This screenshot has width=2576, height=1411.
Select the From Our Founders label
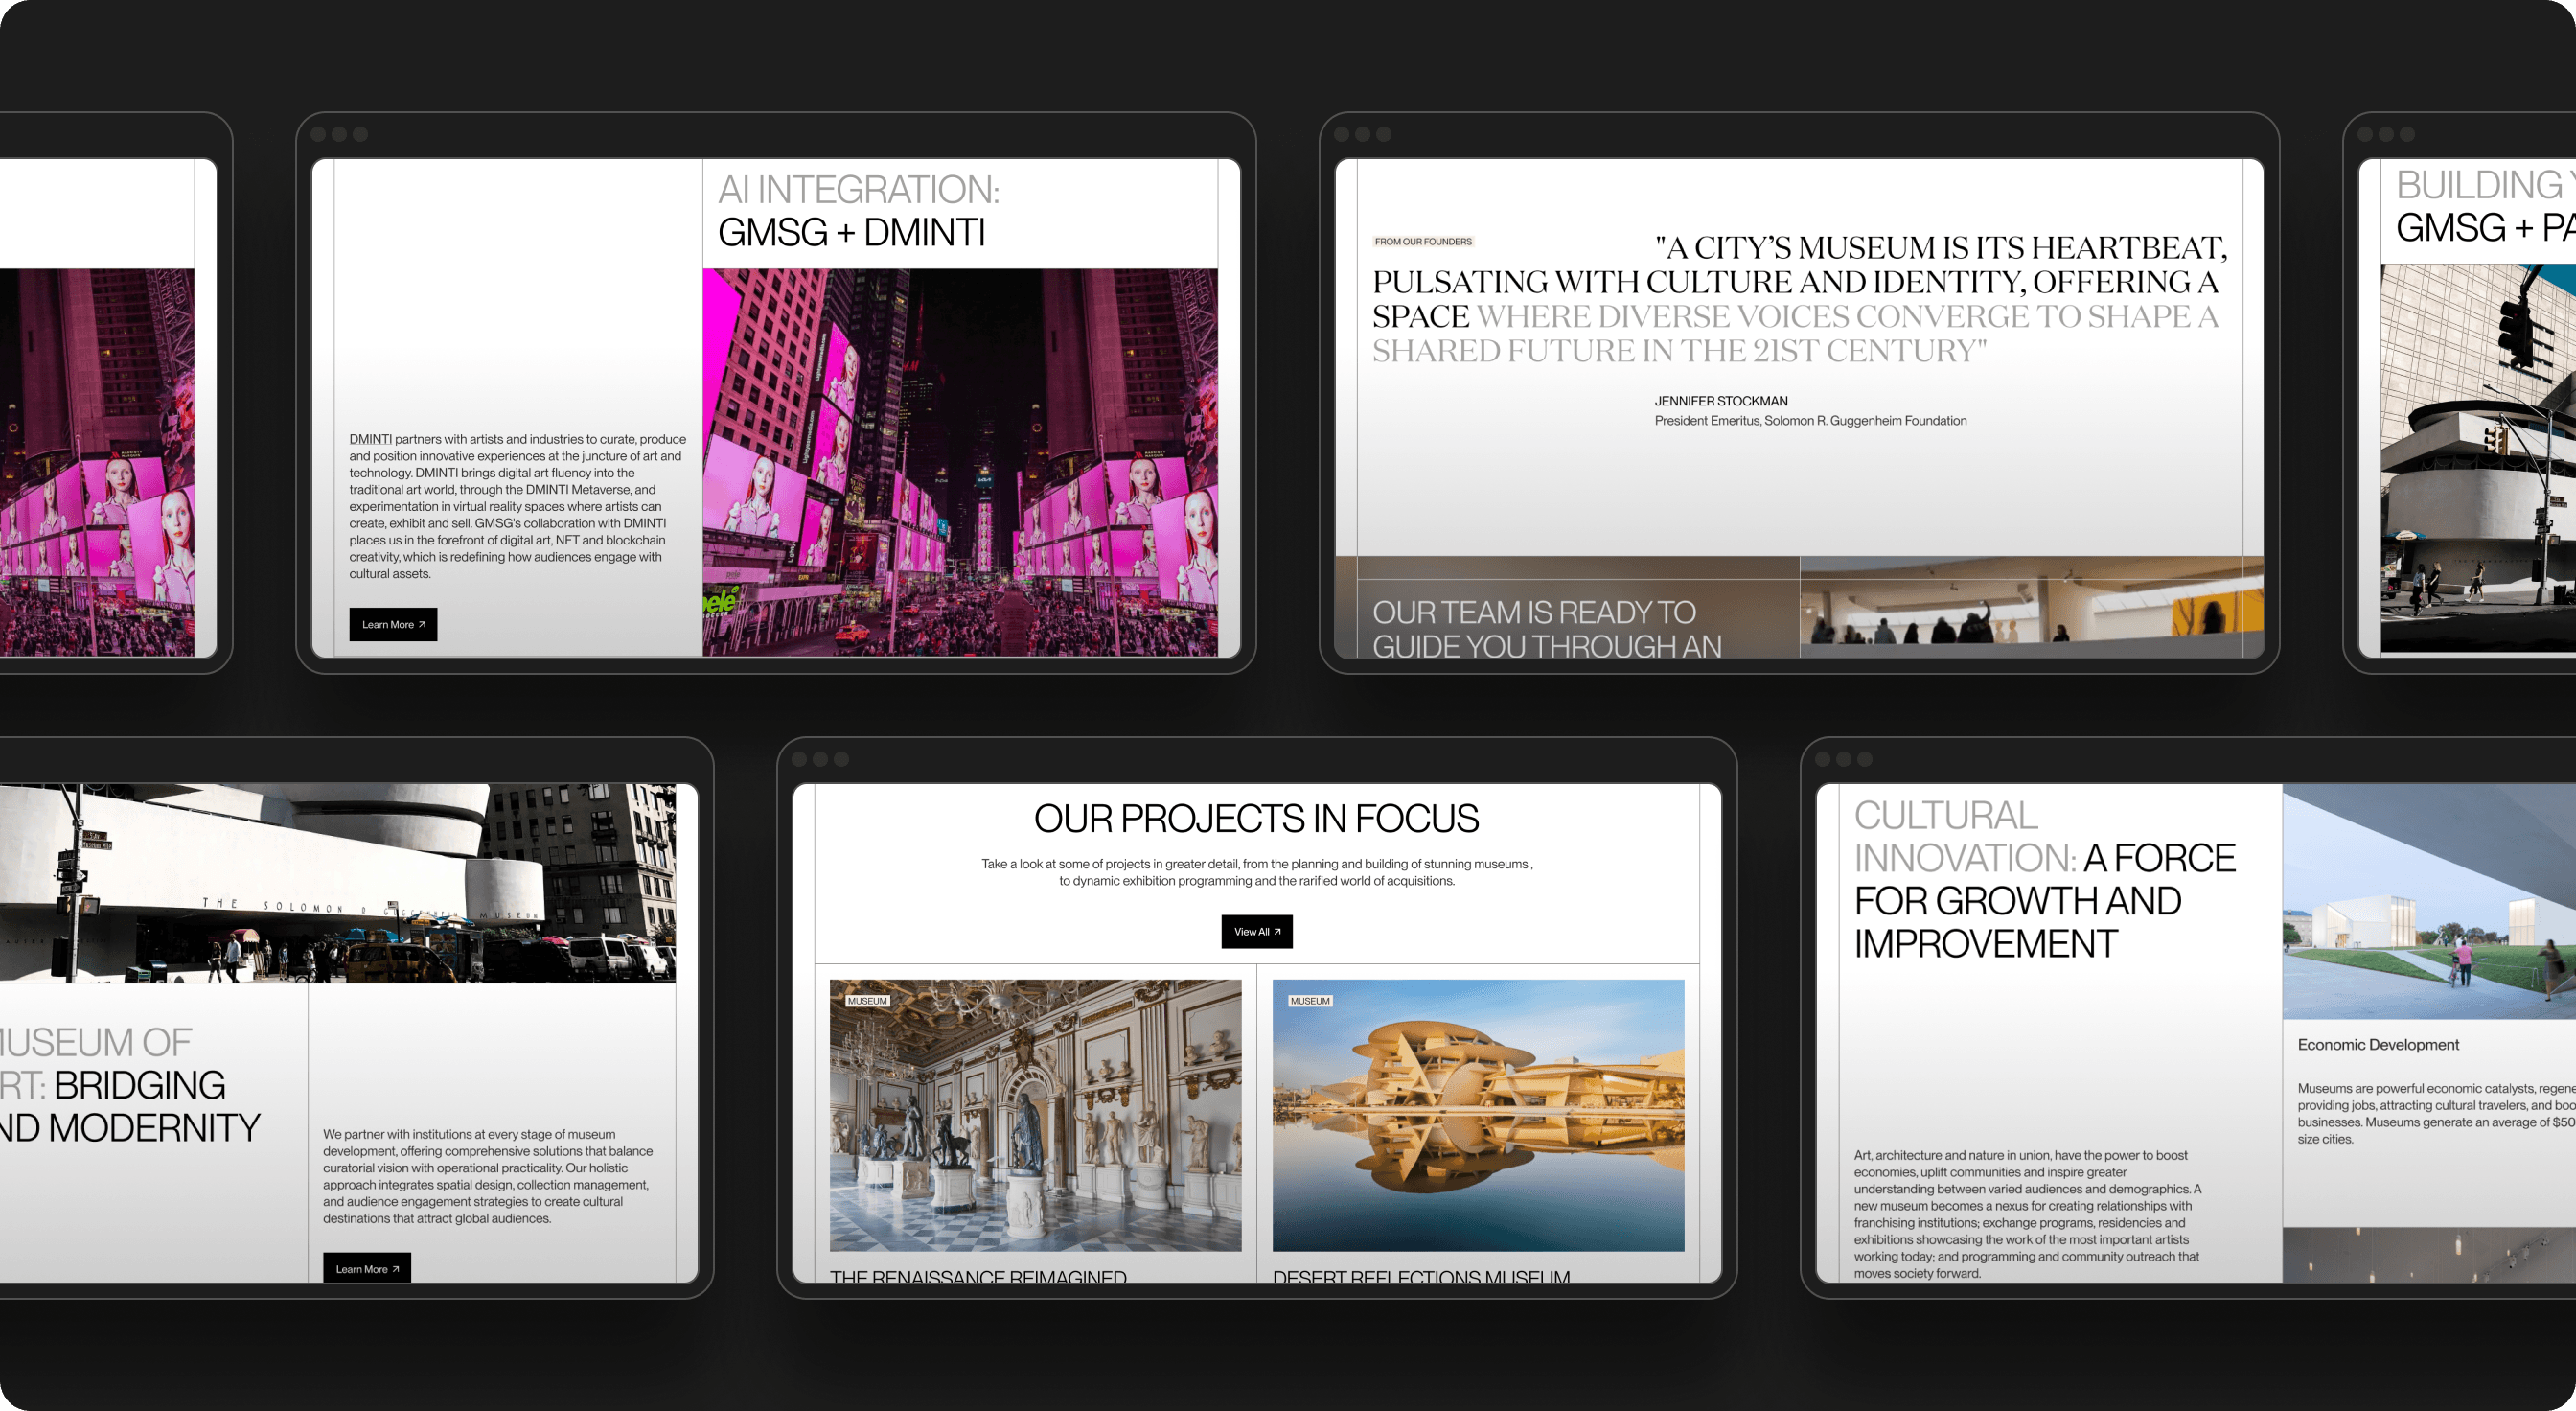coord(1422,241)
